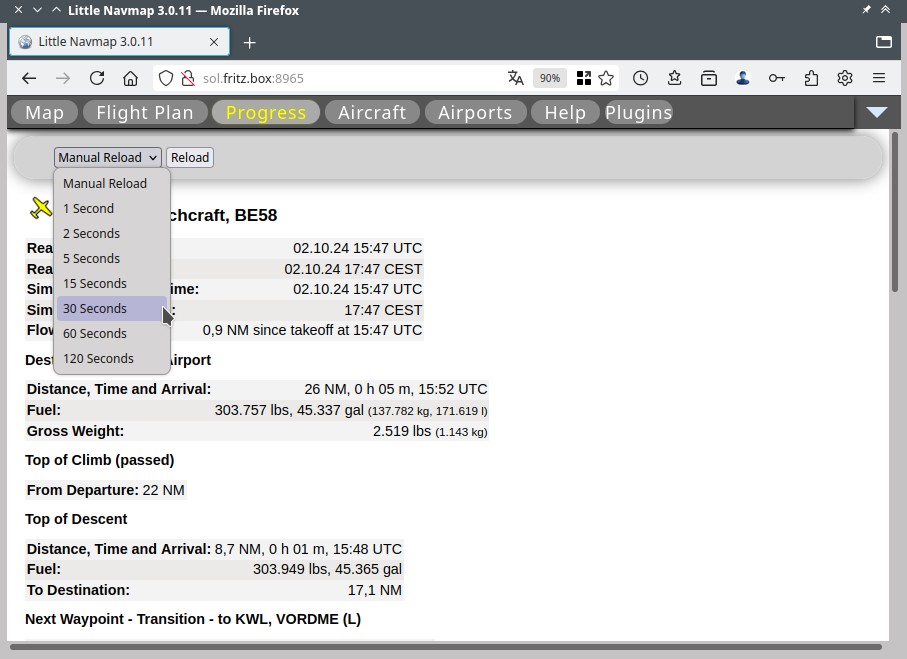This screenshot has height=659, width=907.
Task: Click the 17,1 NM To Destination value
Action: (374, 590)
